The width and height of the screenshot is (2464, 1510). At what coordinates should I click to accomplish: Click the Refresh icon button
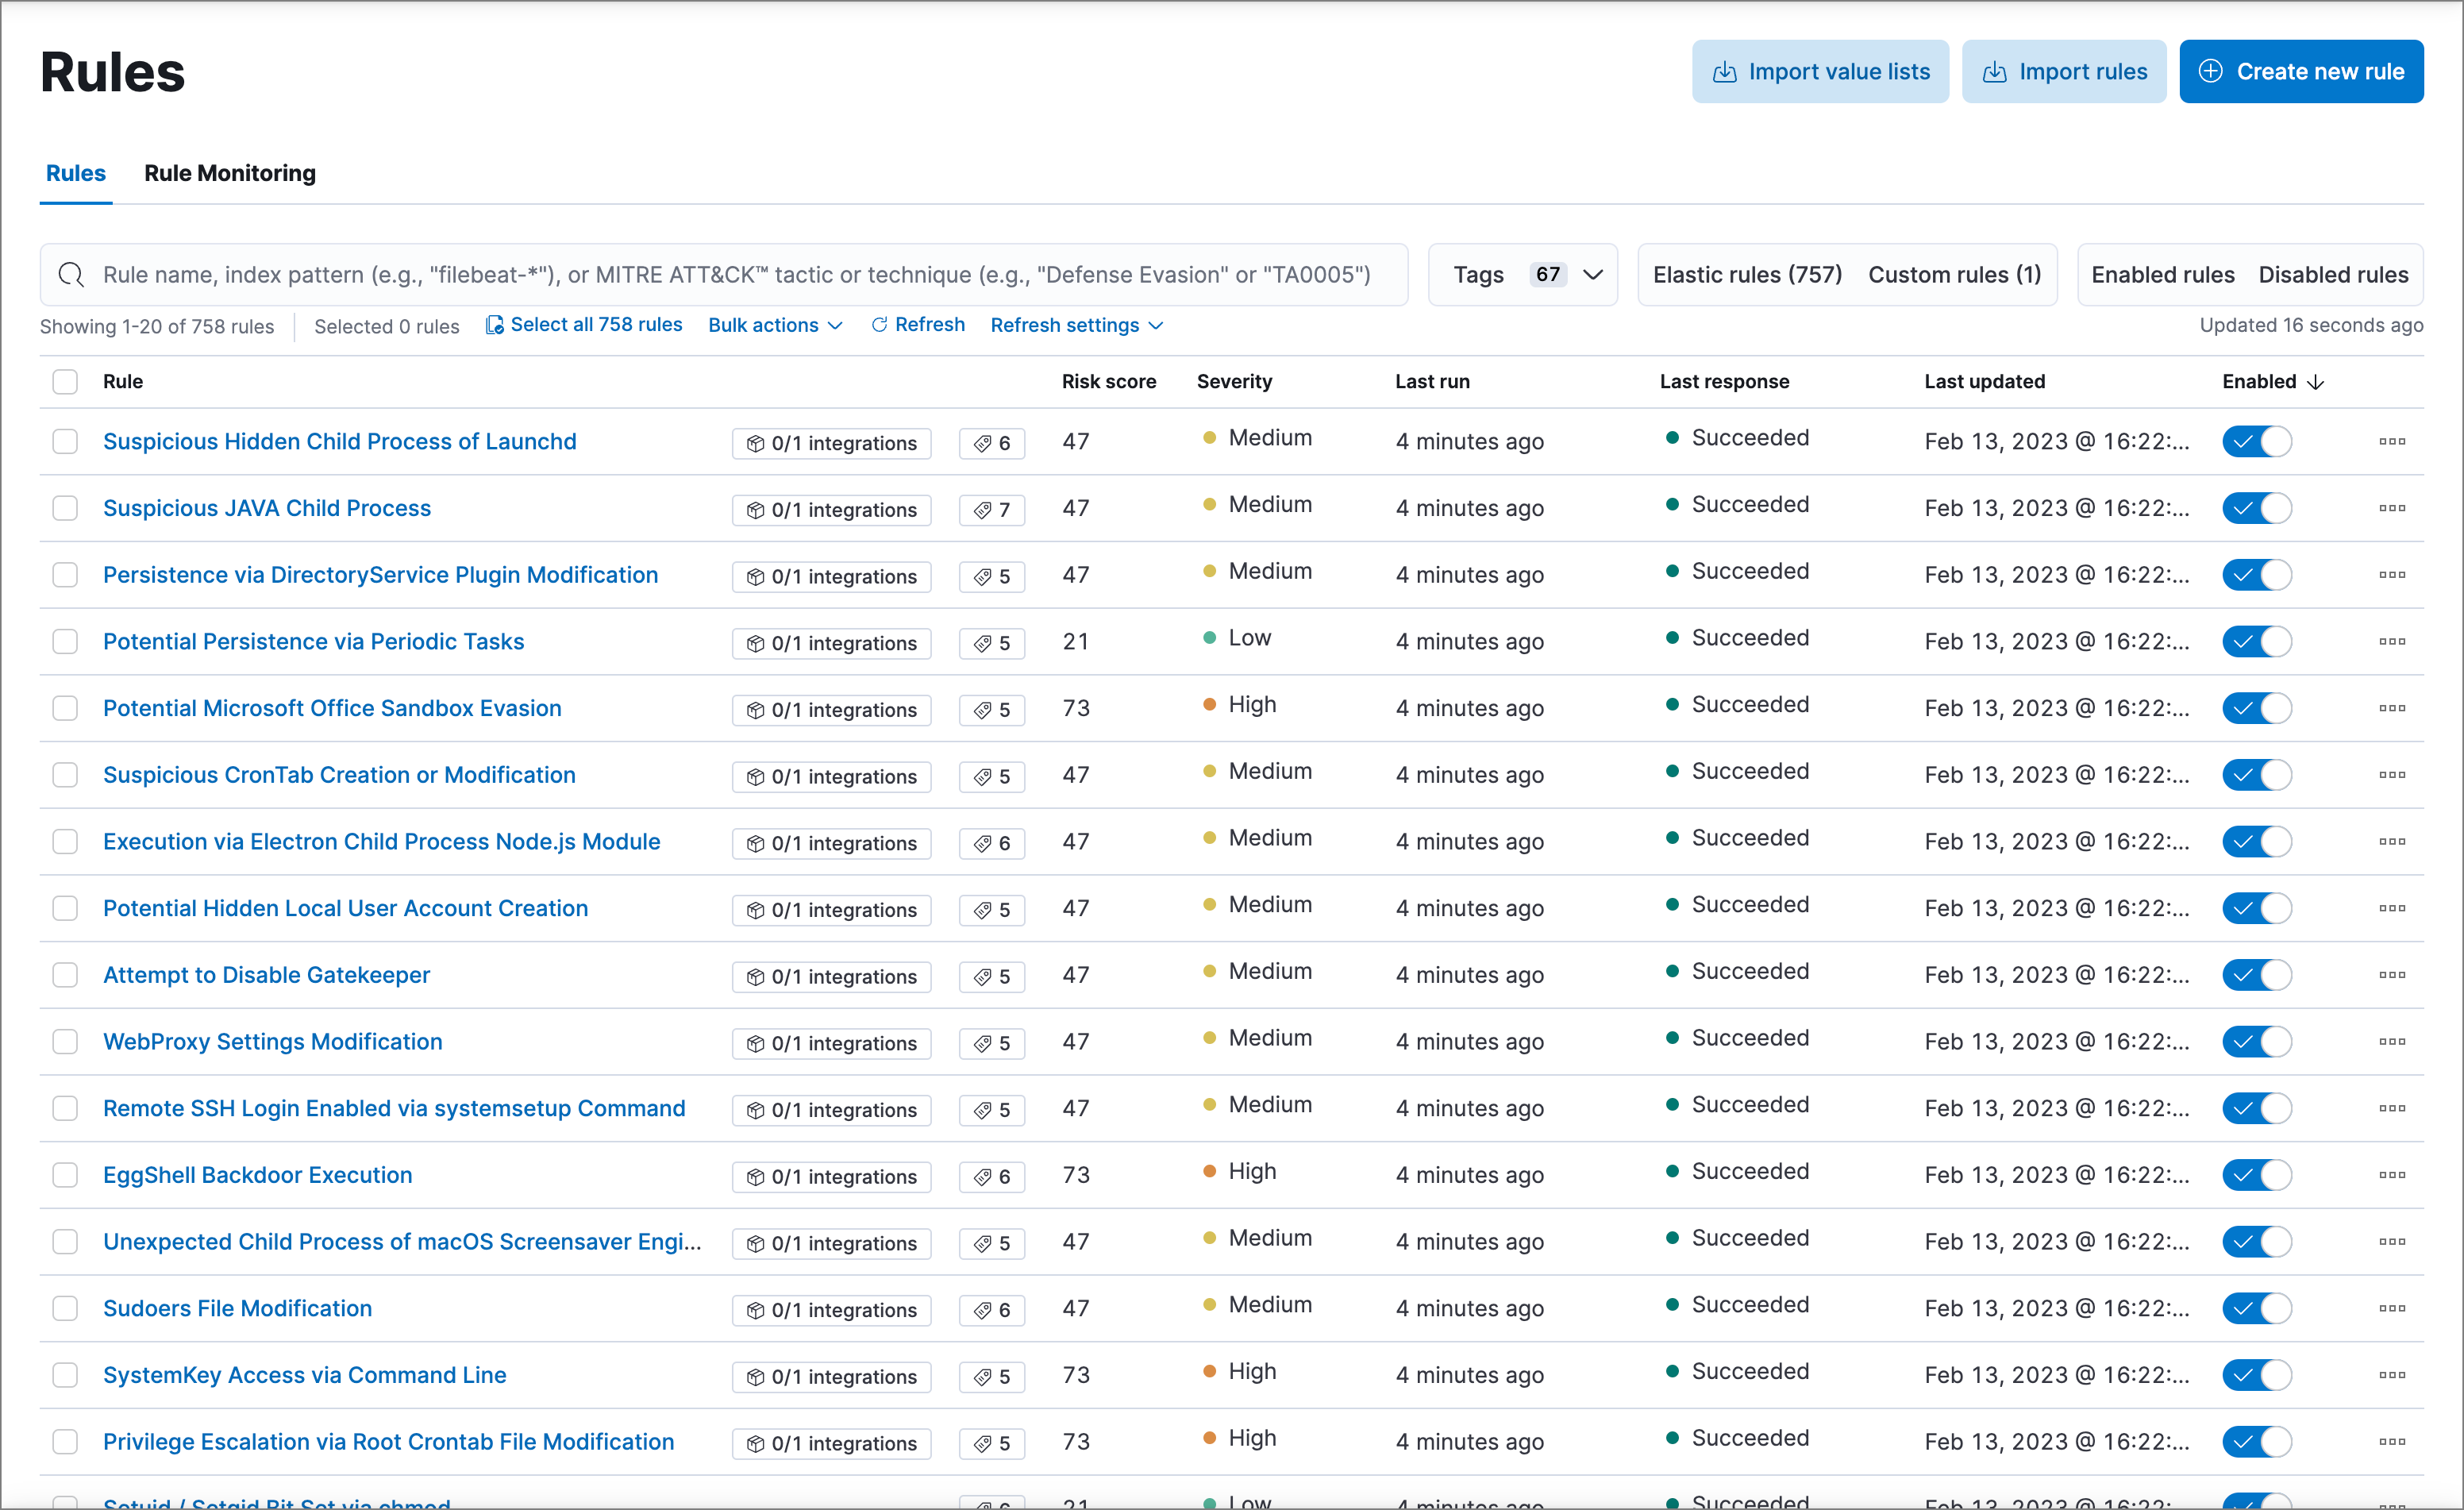[879, 325]
